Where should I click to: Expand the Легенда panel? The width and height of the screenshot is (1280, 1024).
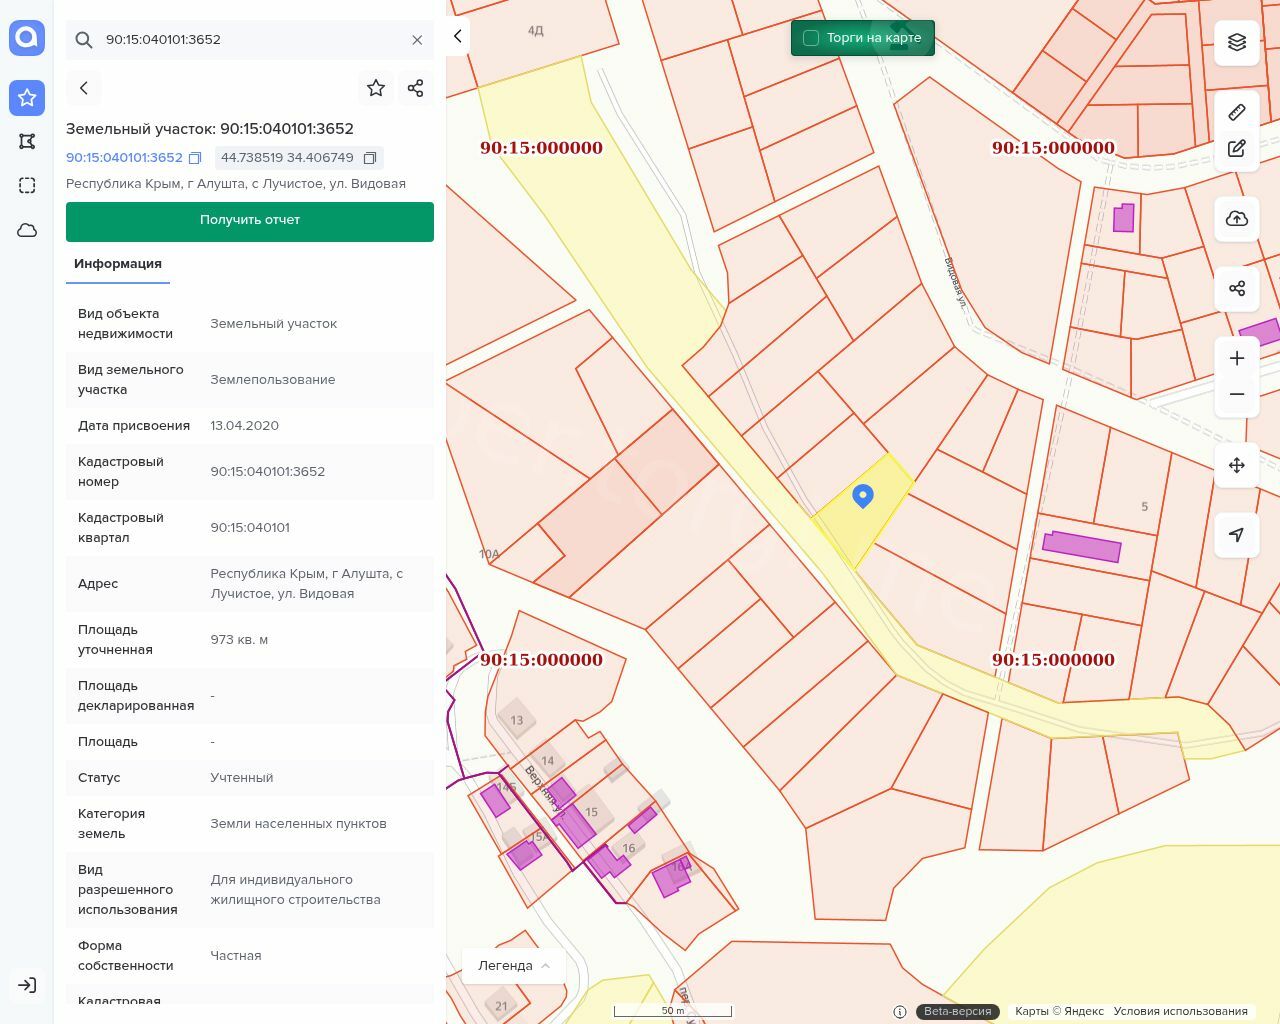tap(514, 965)
